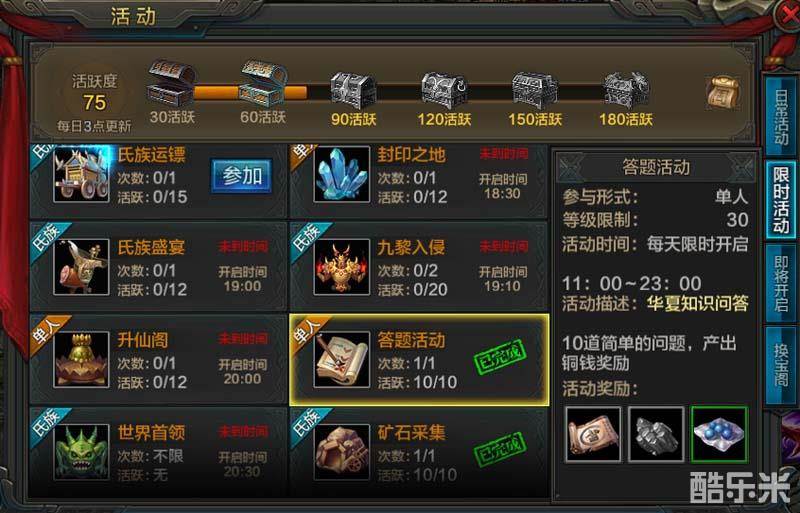Select the 答题活动 activity entry
The height and width of the screenshot is (513, 800).
pos(419,360)
